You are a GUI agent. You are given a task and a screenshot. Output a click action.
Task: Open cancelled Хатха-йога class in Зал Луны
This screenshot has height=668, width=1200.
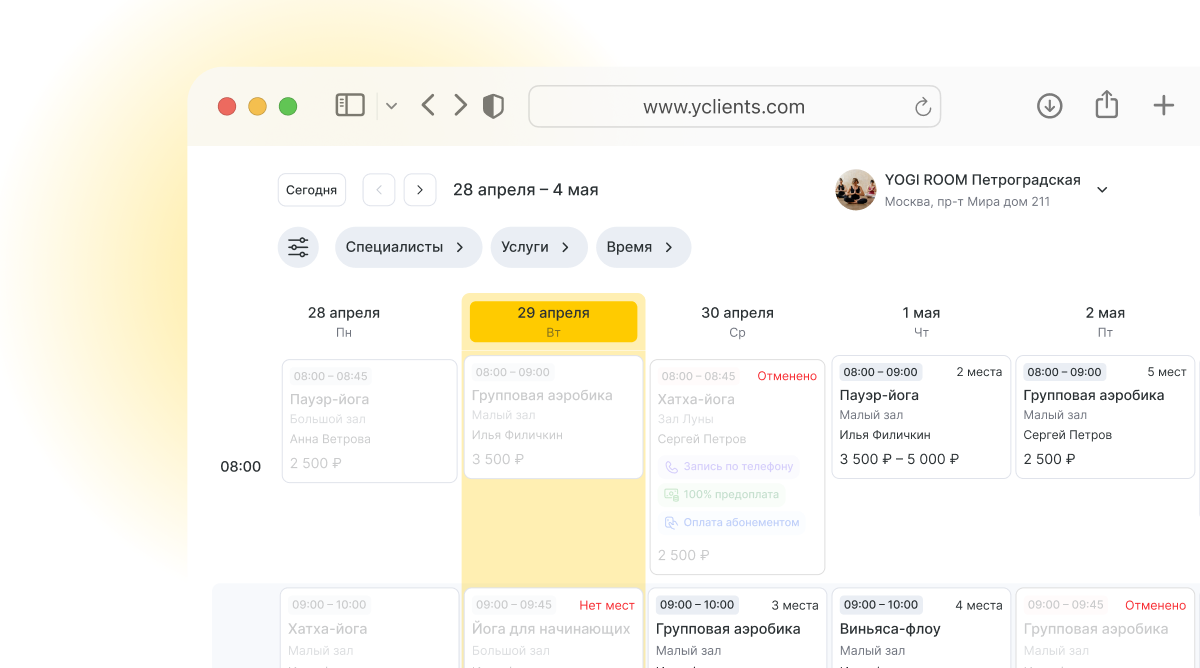click(737, 467)
